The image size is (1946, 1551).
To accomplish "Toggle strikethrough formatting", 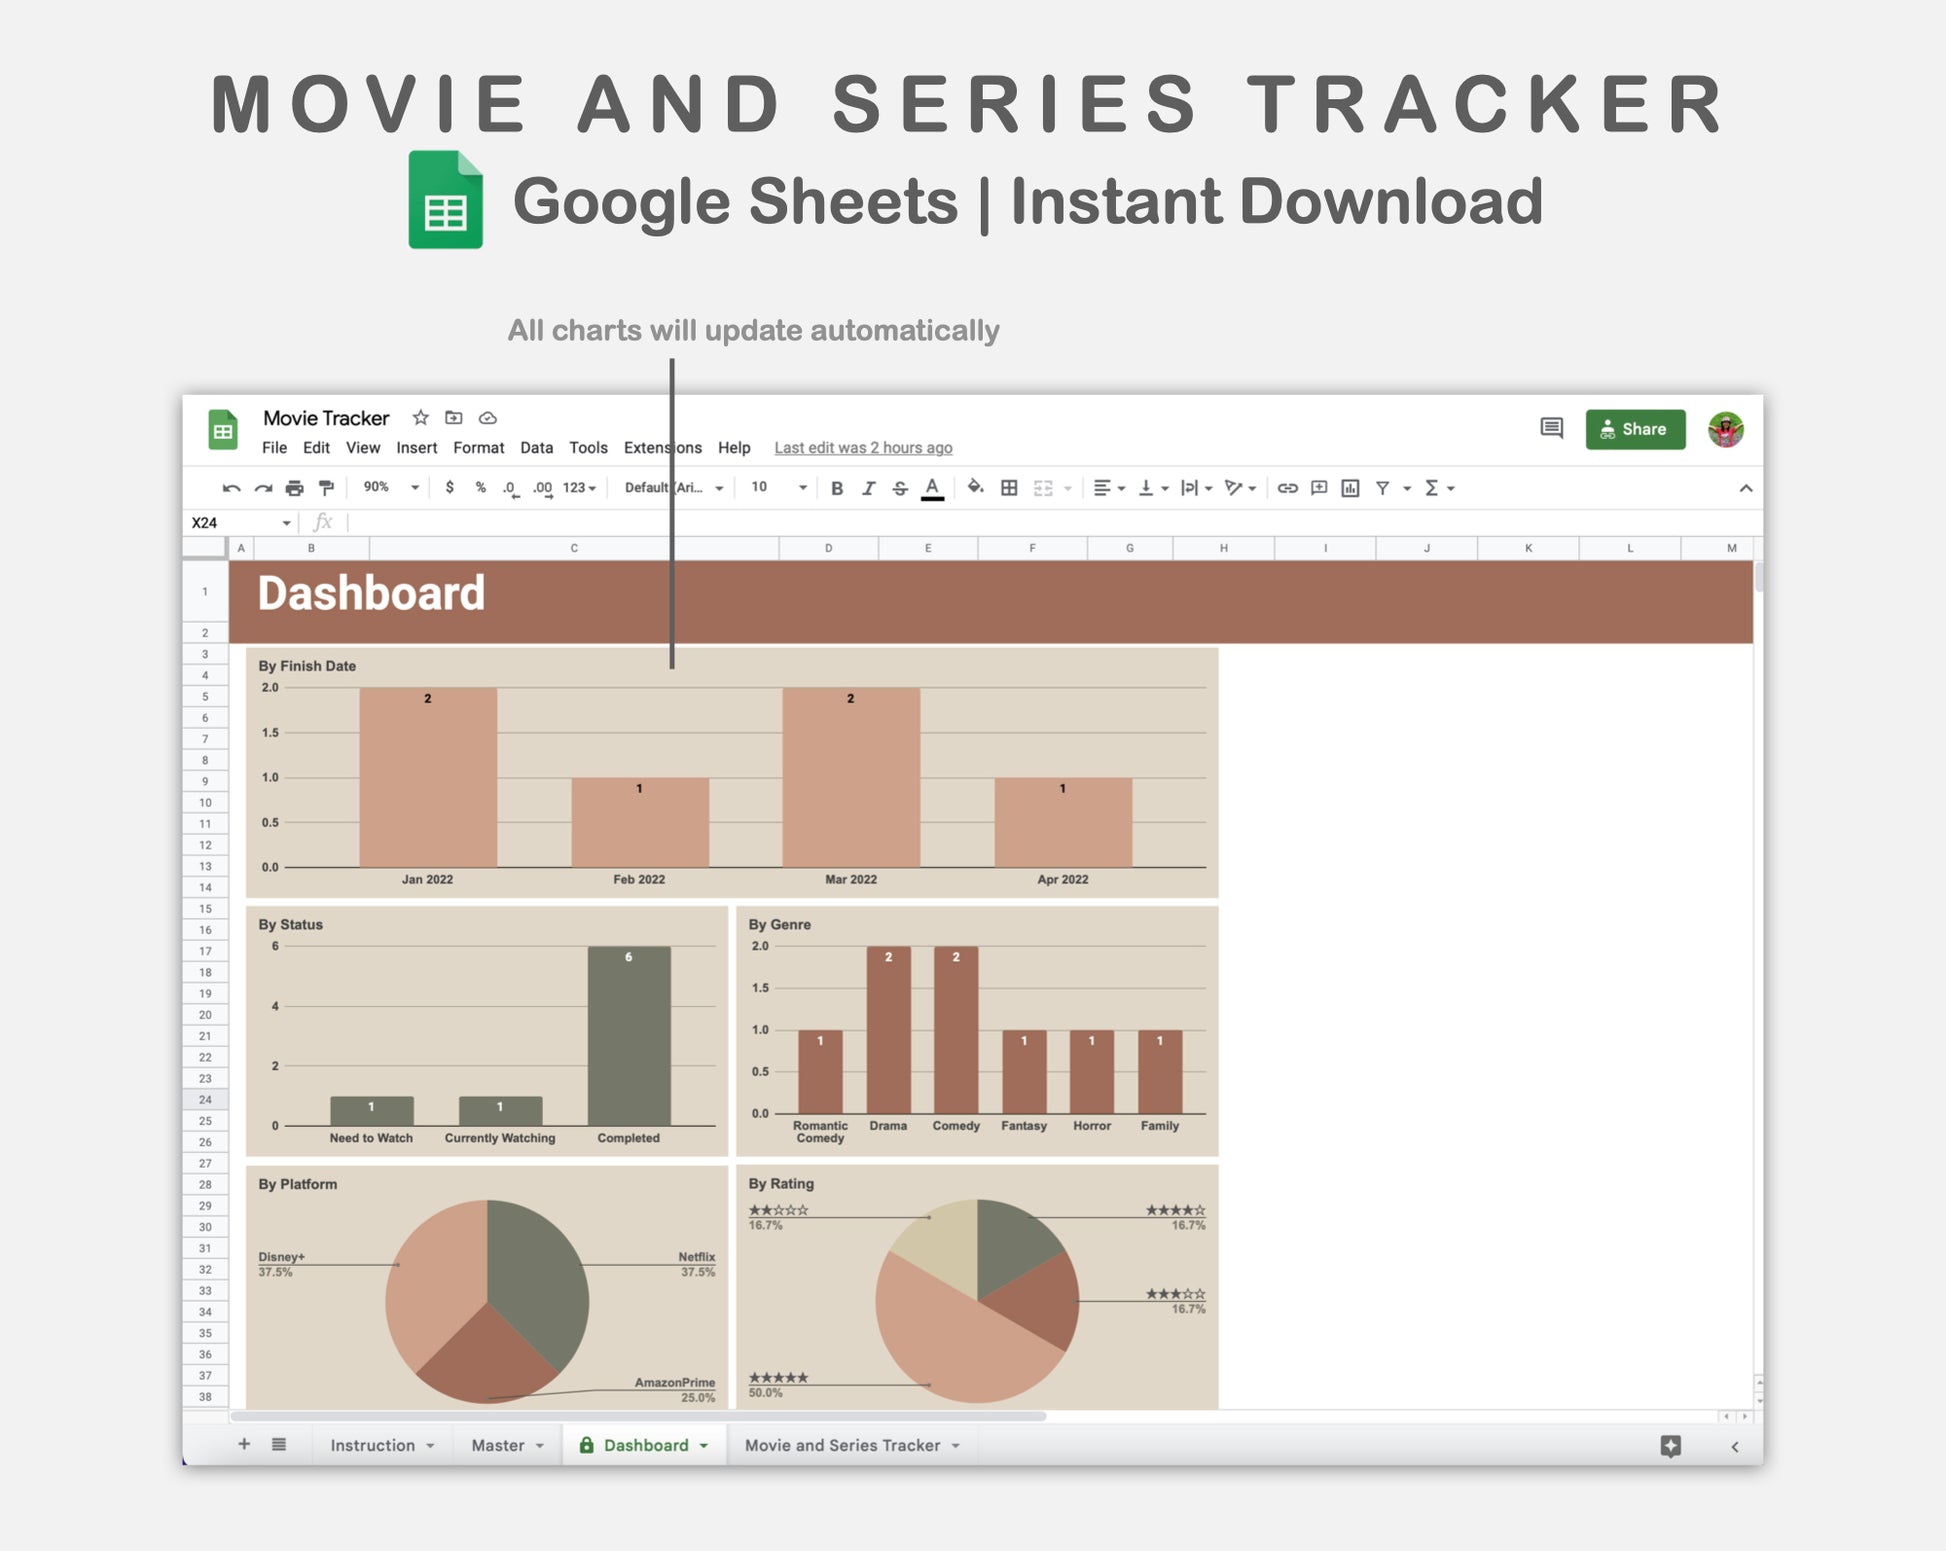I will [x=900, y=488].
